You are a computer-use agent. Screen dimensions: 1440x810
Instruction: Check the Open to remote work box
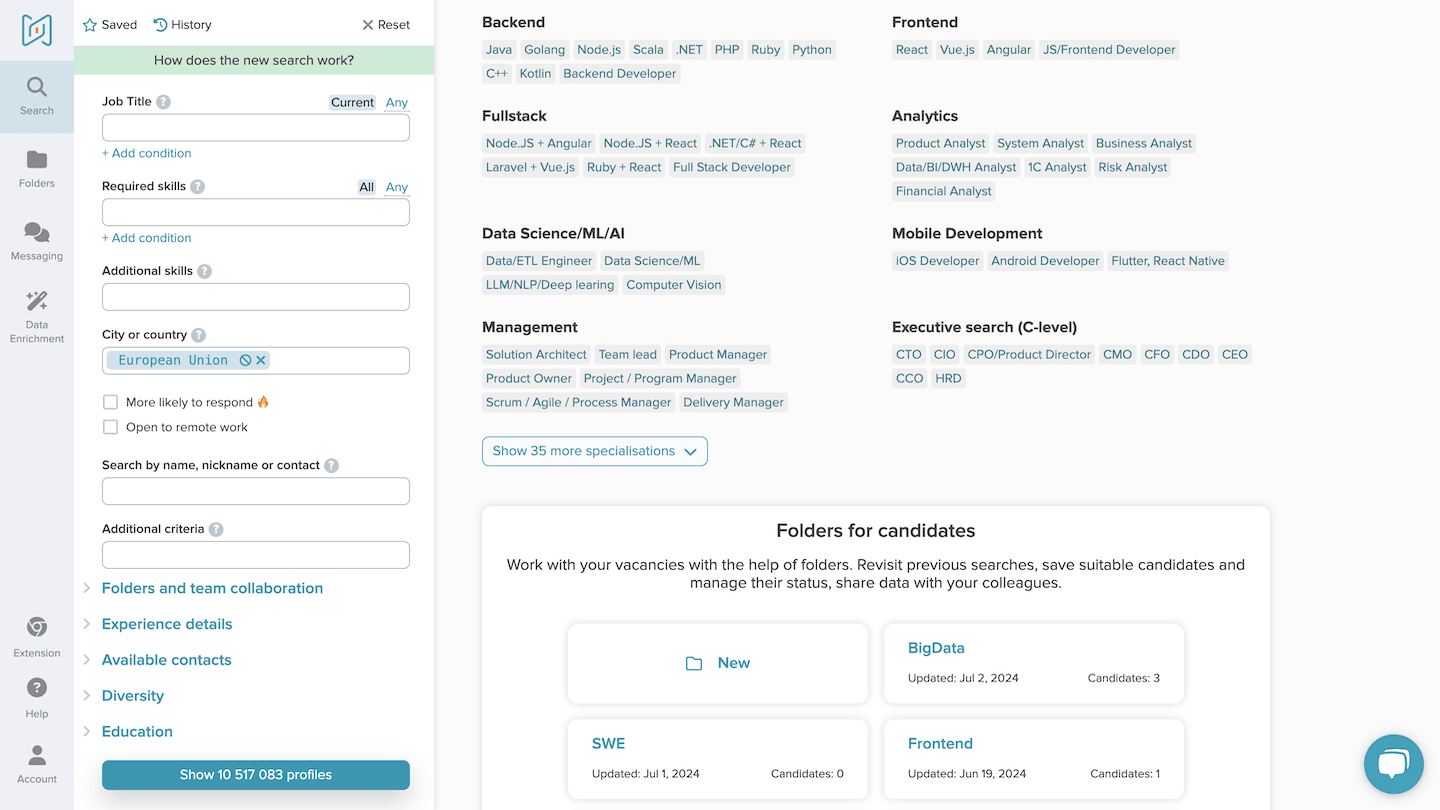[x=111, y=427]
